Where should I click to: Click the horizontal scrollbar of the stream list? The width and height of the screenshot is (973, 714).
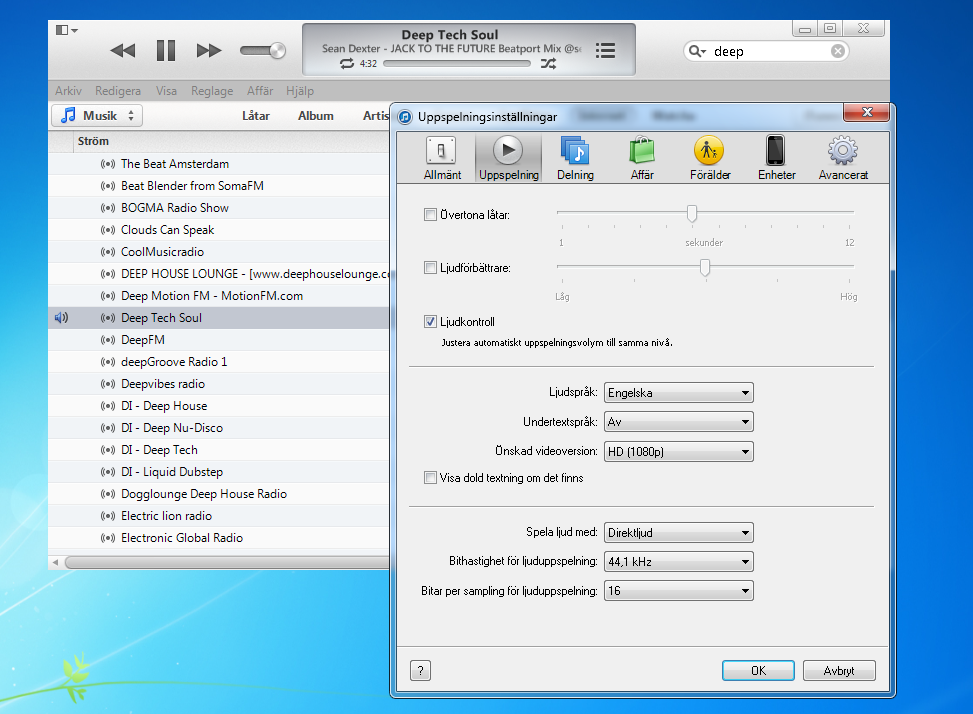(x=226, y=562)
